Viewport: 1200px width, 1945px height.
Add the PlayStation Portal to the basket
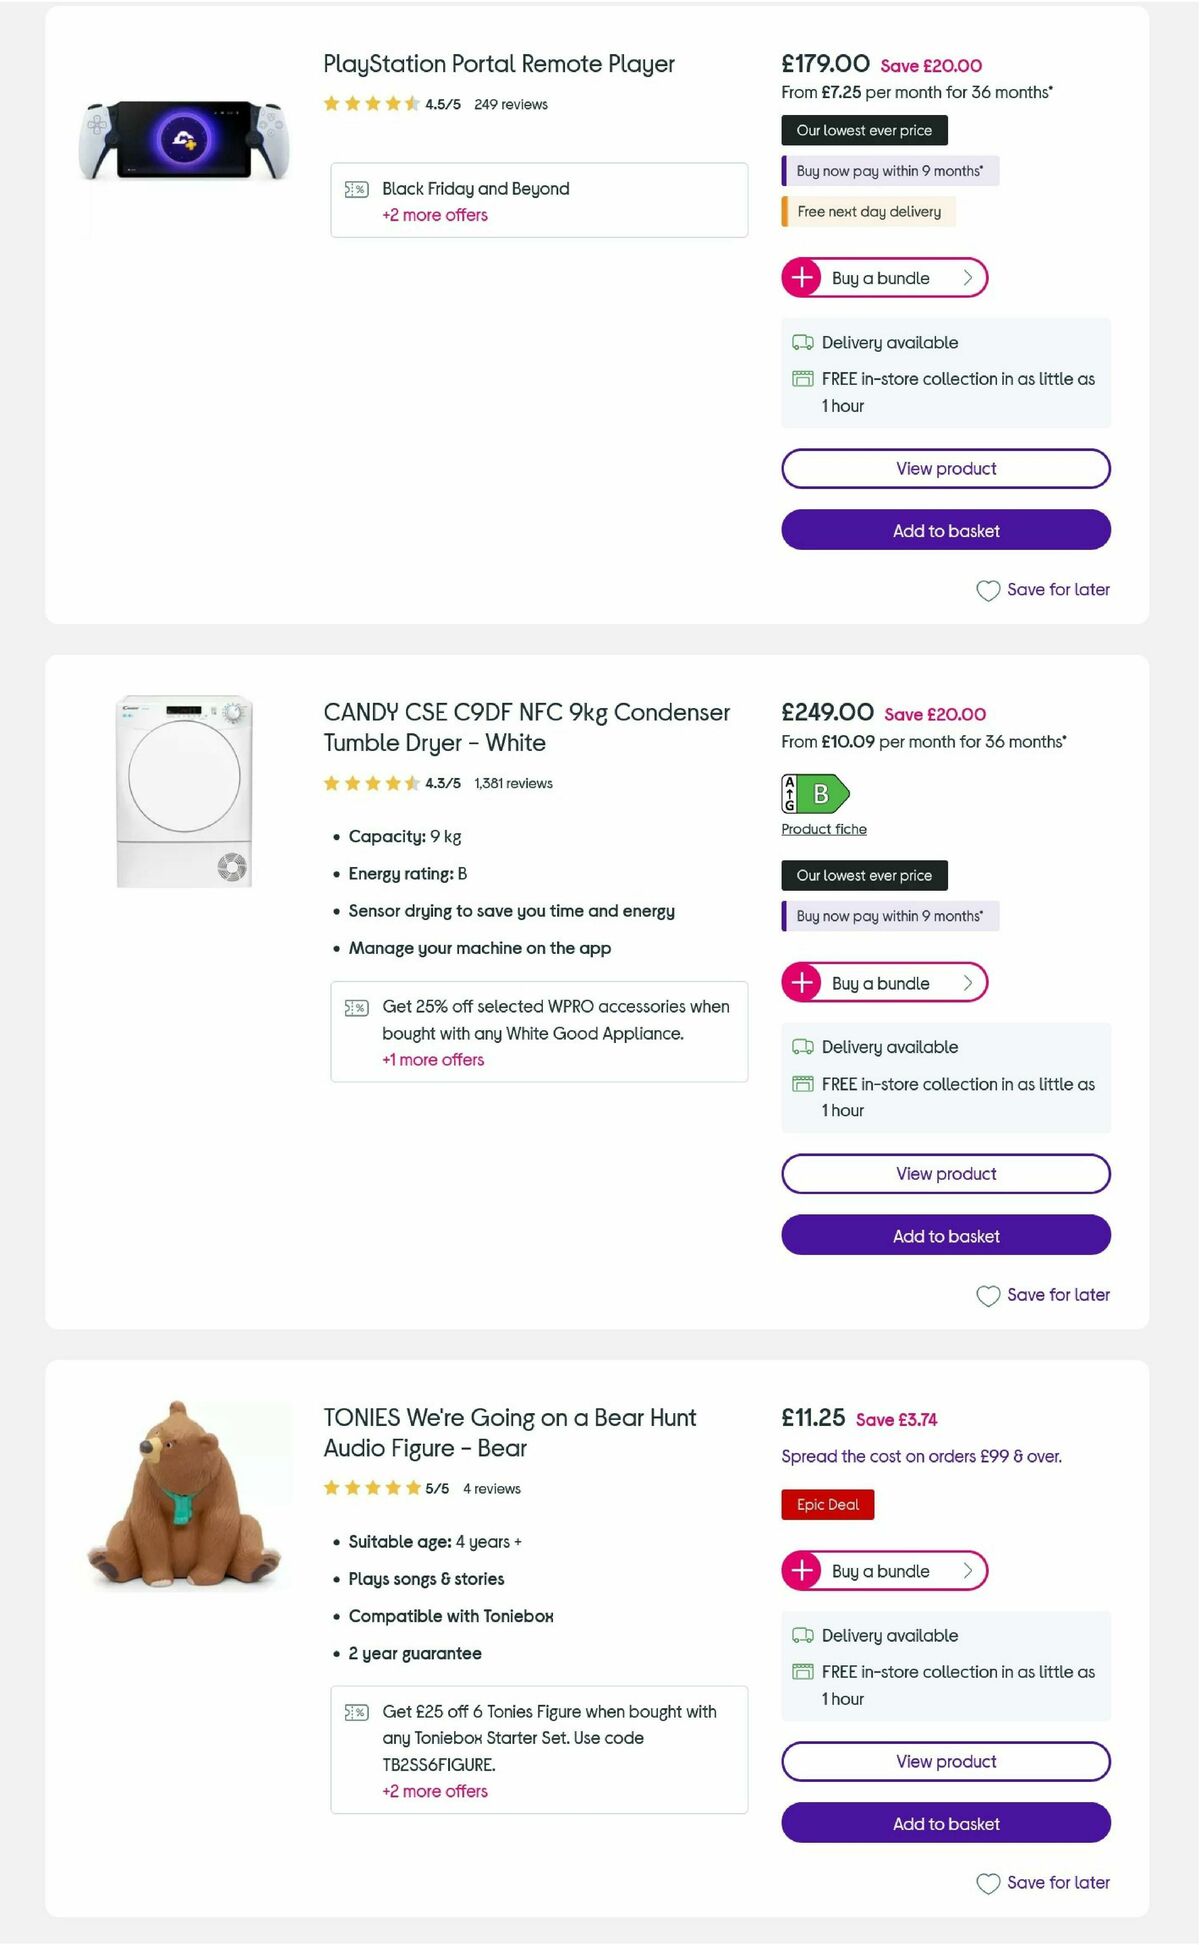point(945,530)
